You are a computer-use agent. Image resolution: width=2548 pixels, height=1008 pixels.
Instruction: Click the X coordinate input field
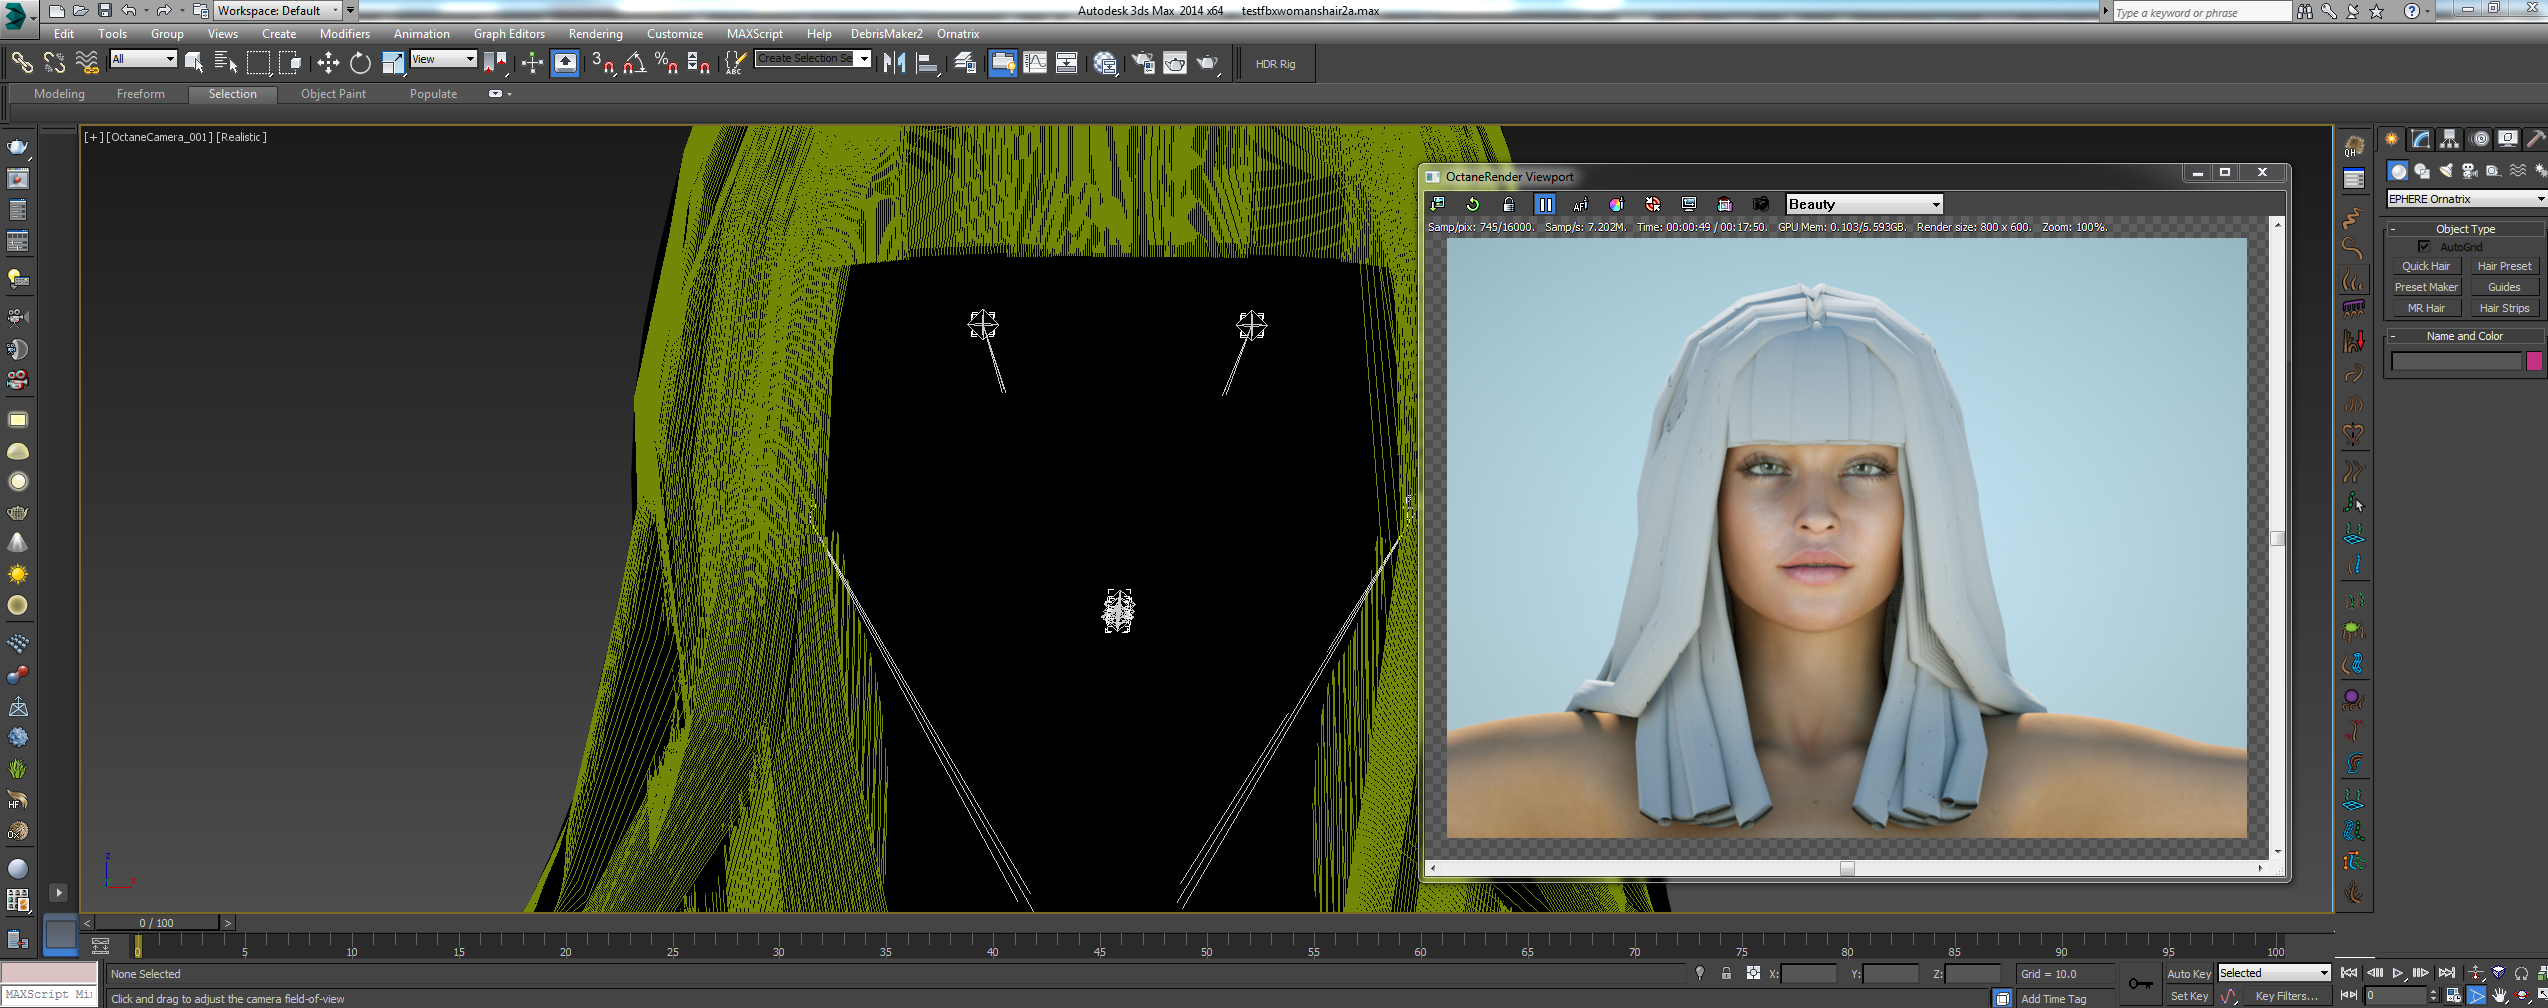pos(1808,974)
